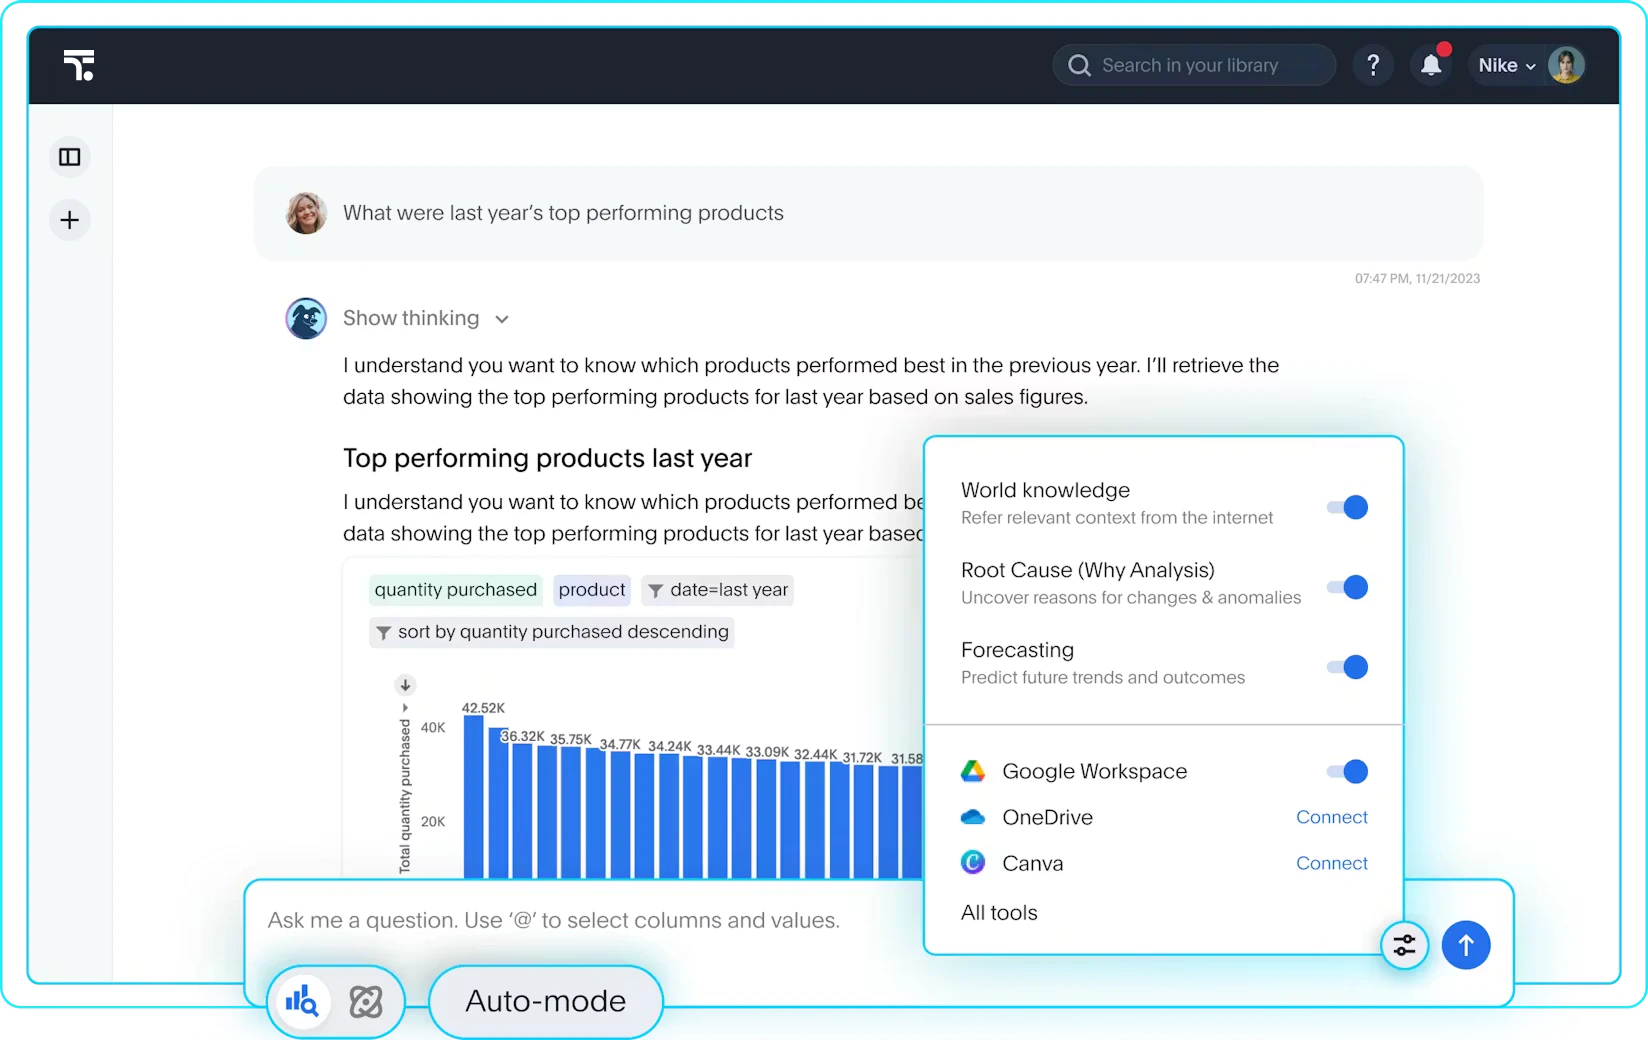The image size is (1648, 1040).
Task: Turn off Root Cause (Why Analysis) toggle
Action: 1347,587
